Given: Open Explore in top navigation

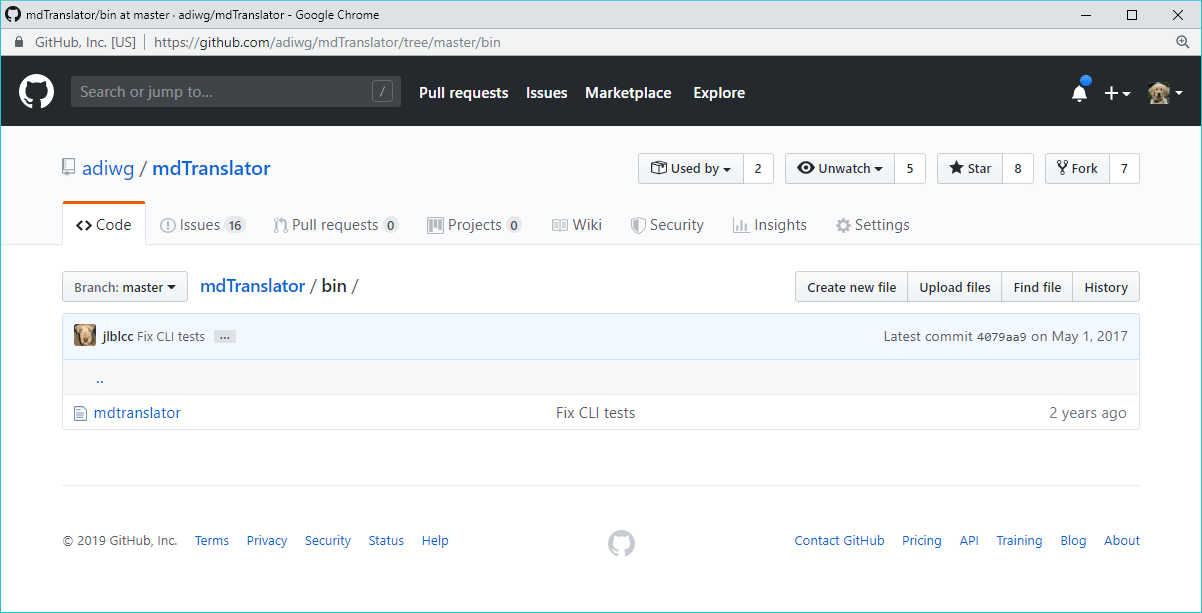Looking at the screenshot, I should (x=719, y=93).
